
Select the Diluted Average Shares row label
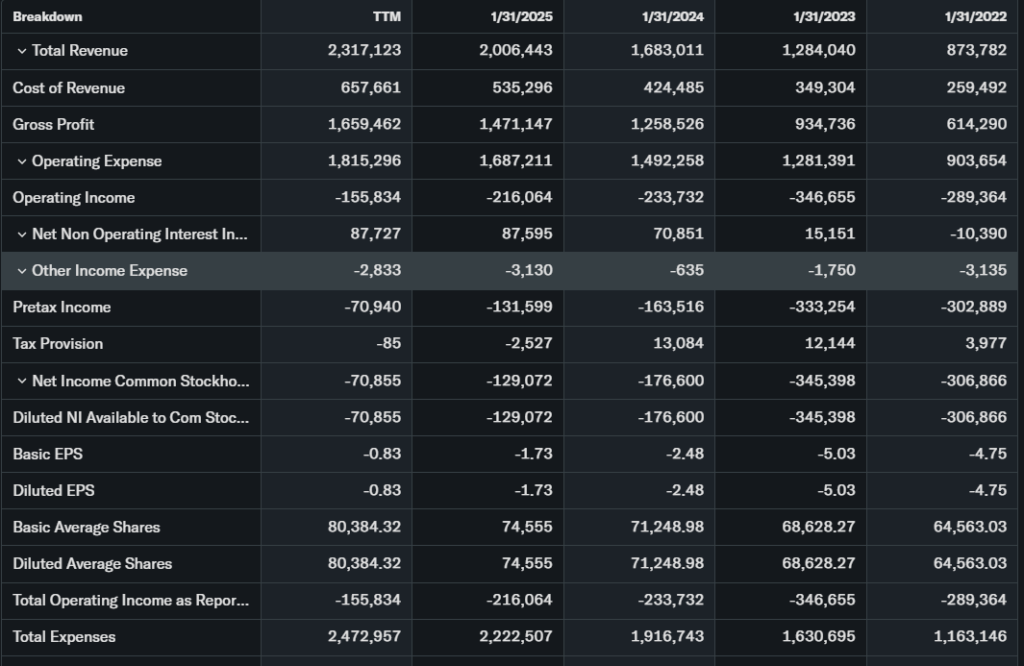92,564
